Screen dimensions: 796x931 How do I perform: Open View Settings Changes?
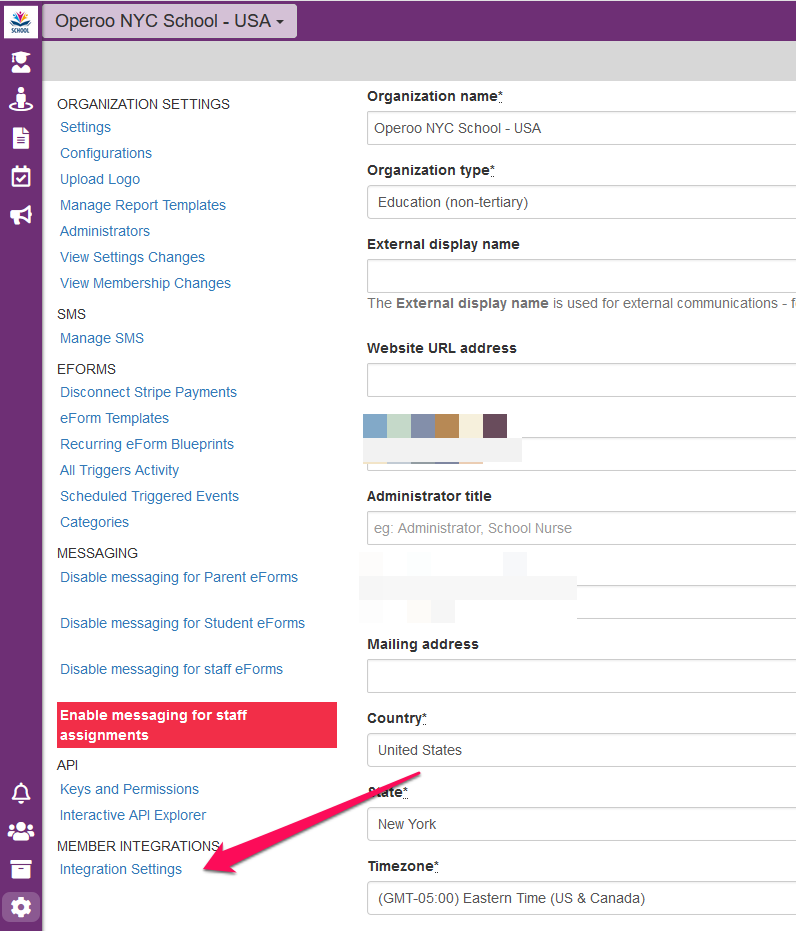tap(132, 257)
